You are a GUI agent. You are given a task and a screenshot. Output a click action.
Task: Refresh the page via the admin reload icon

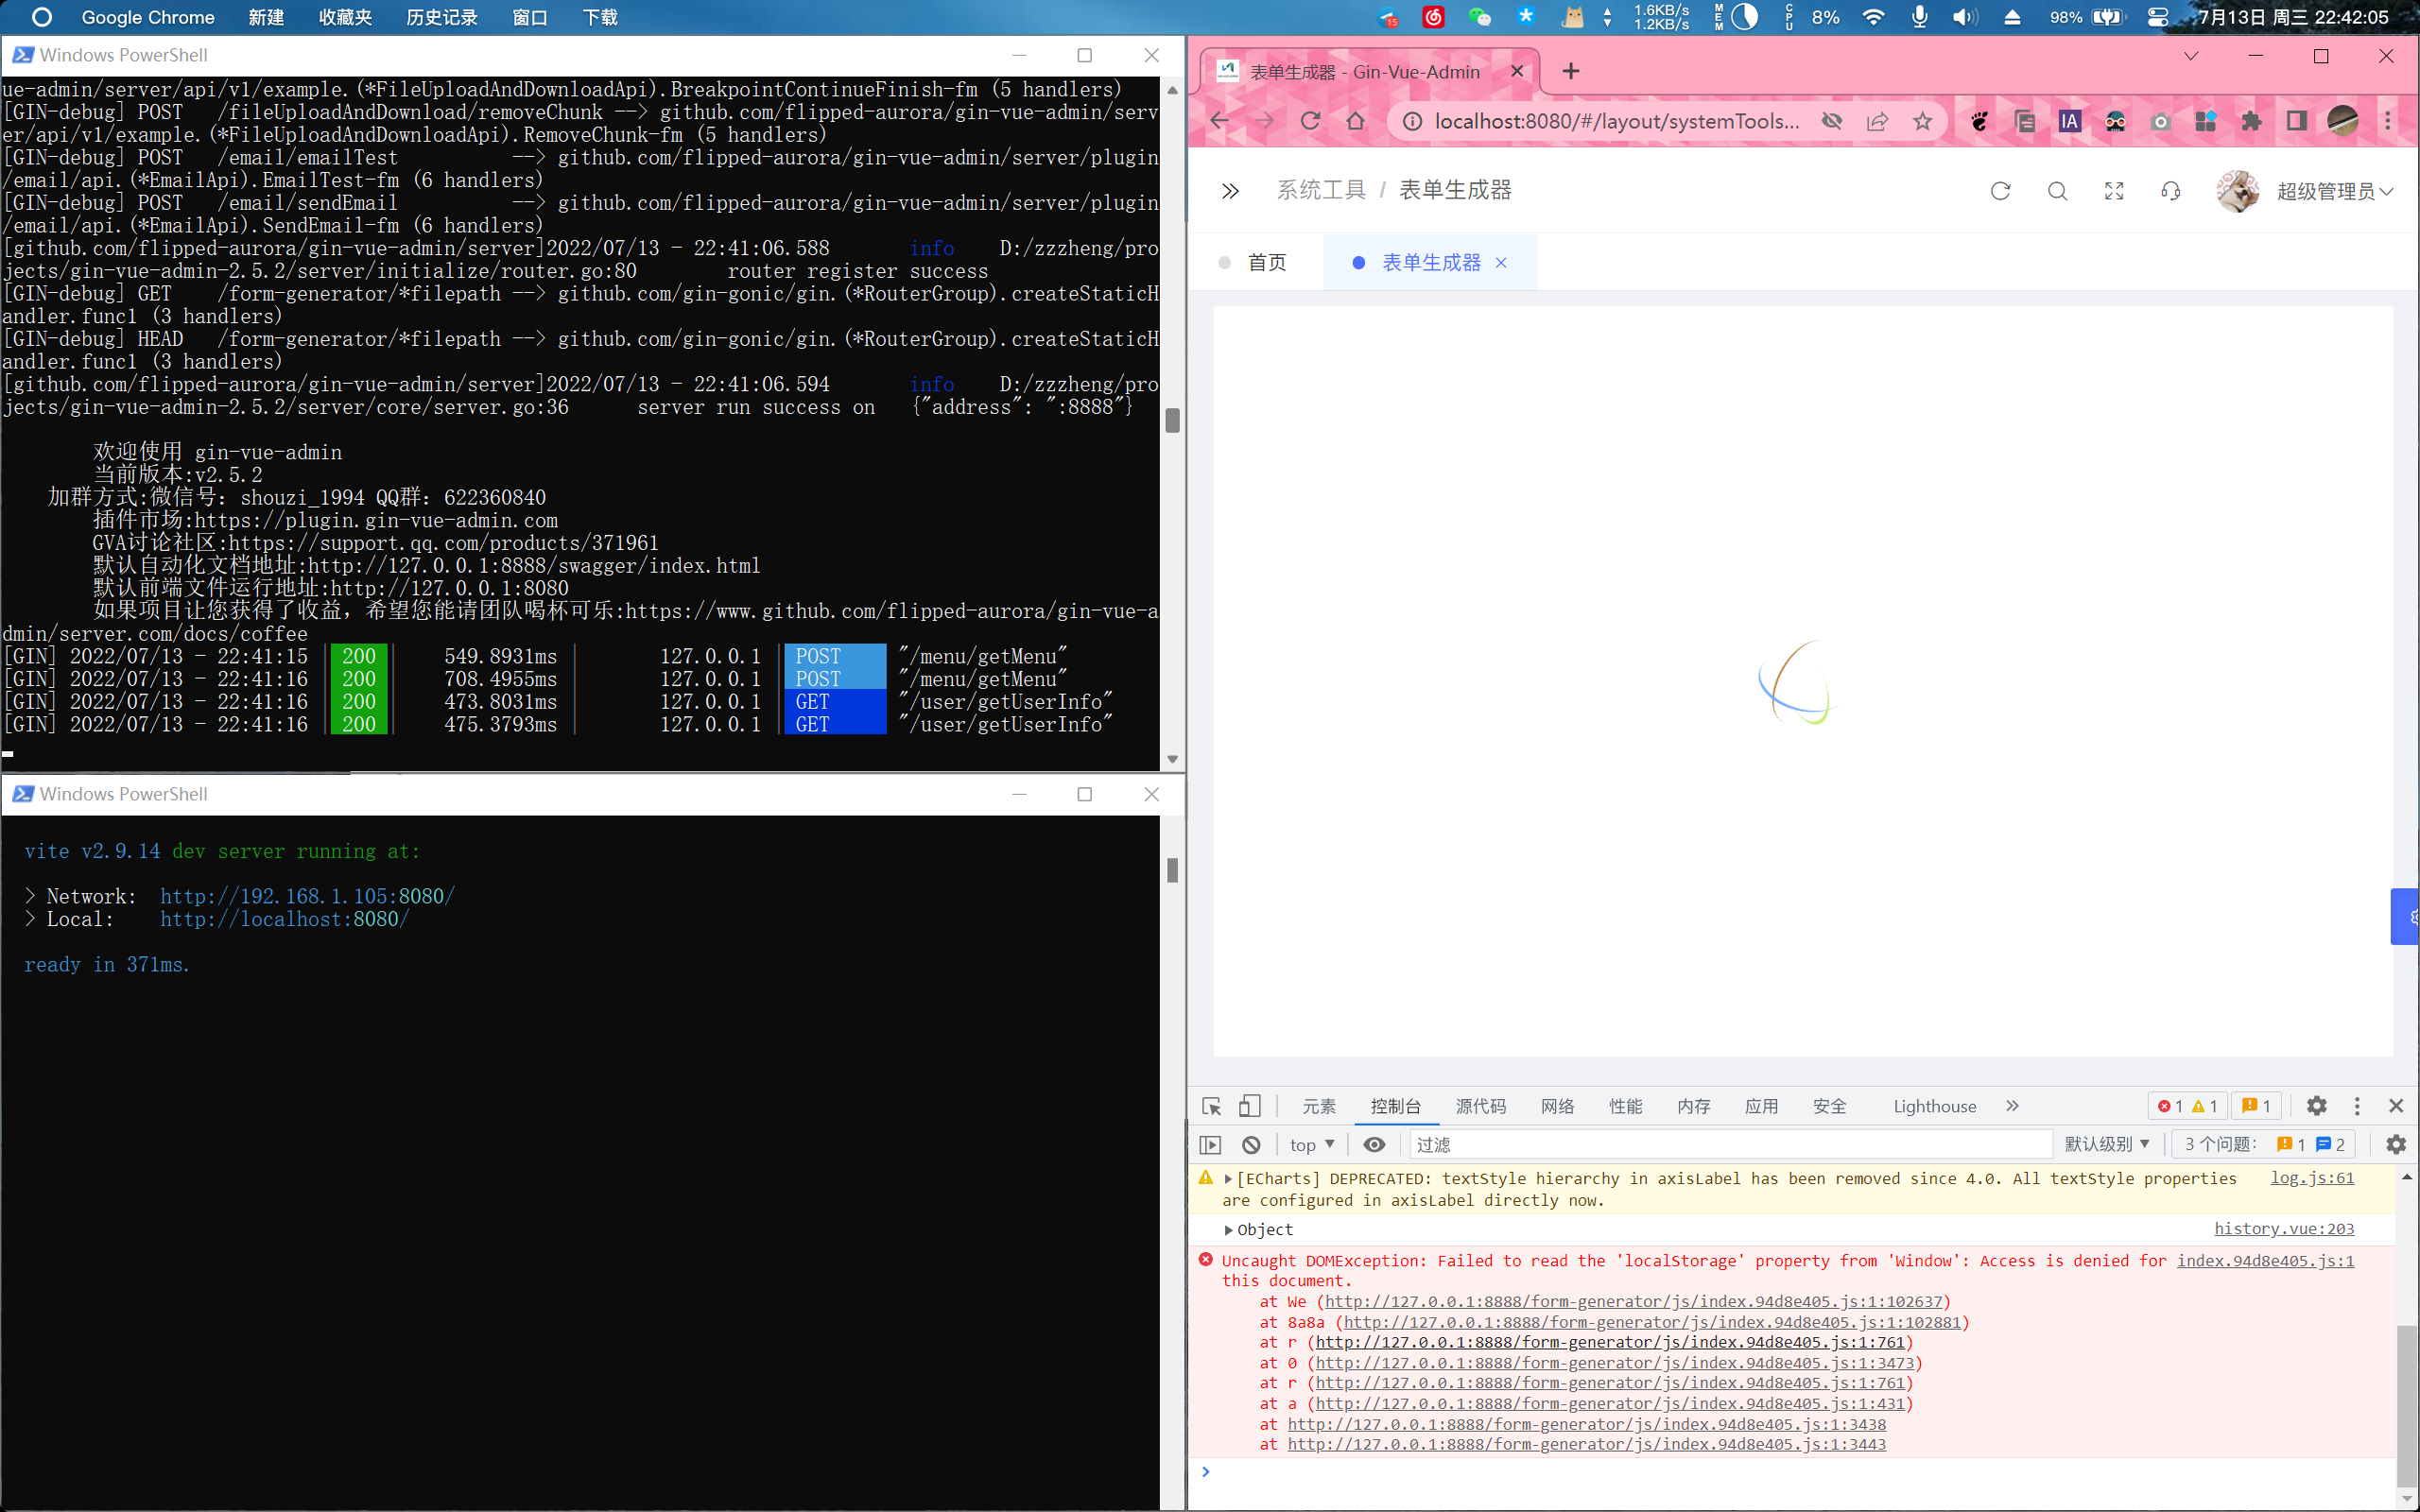[x=2000, y=190]
